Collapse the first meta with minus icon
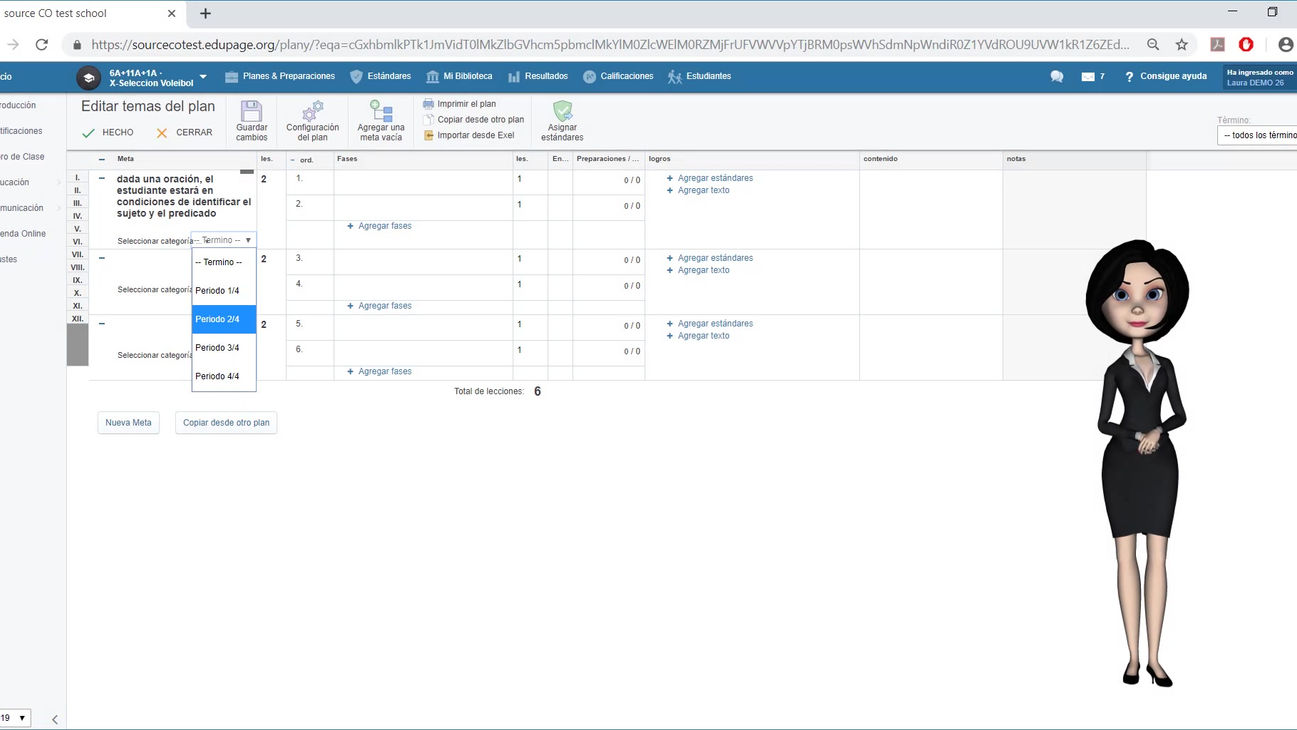Image resolution: width=1297 pixels, height=730 pixels. point(102,179)
